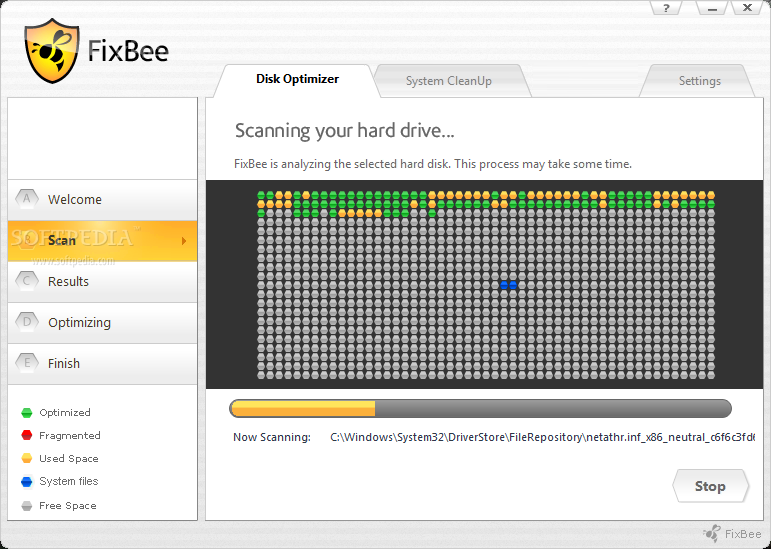Click the 'Now Scanning:' label

[272, 437]
